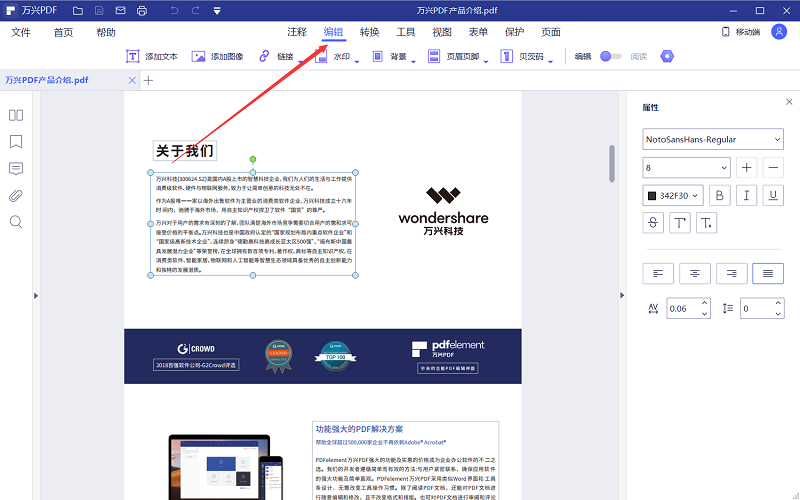The width and height of the screenshot is (800, 500).
Task: Click the 背景 background tool
Action: click(389, 56)
